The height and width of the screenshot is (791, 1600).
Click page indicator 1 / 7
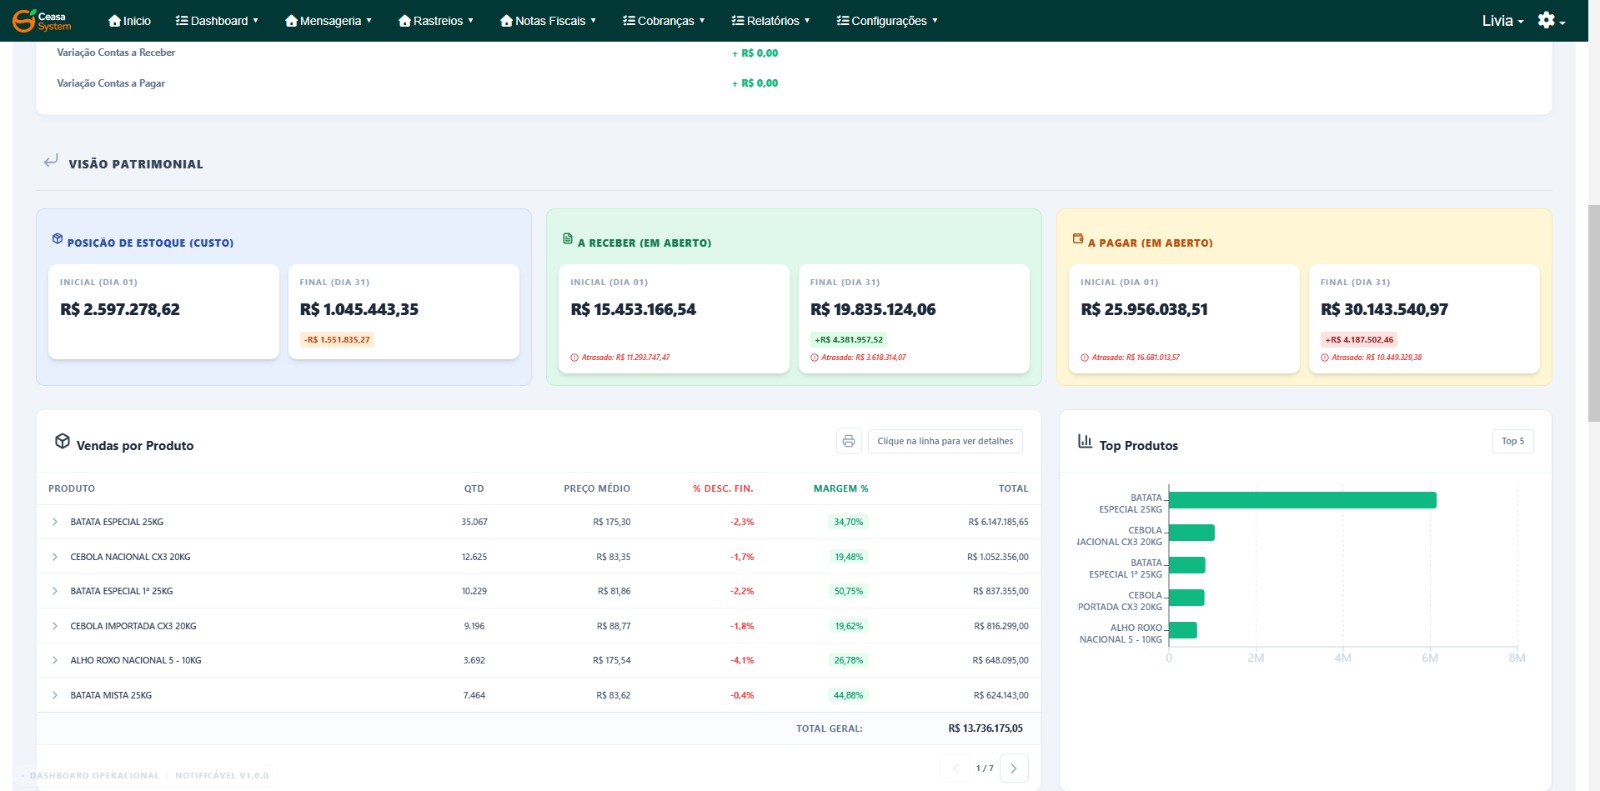click(x=985, y=768)
